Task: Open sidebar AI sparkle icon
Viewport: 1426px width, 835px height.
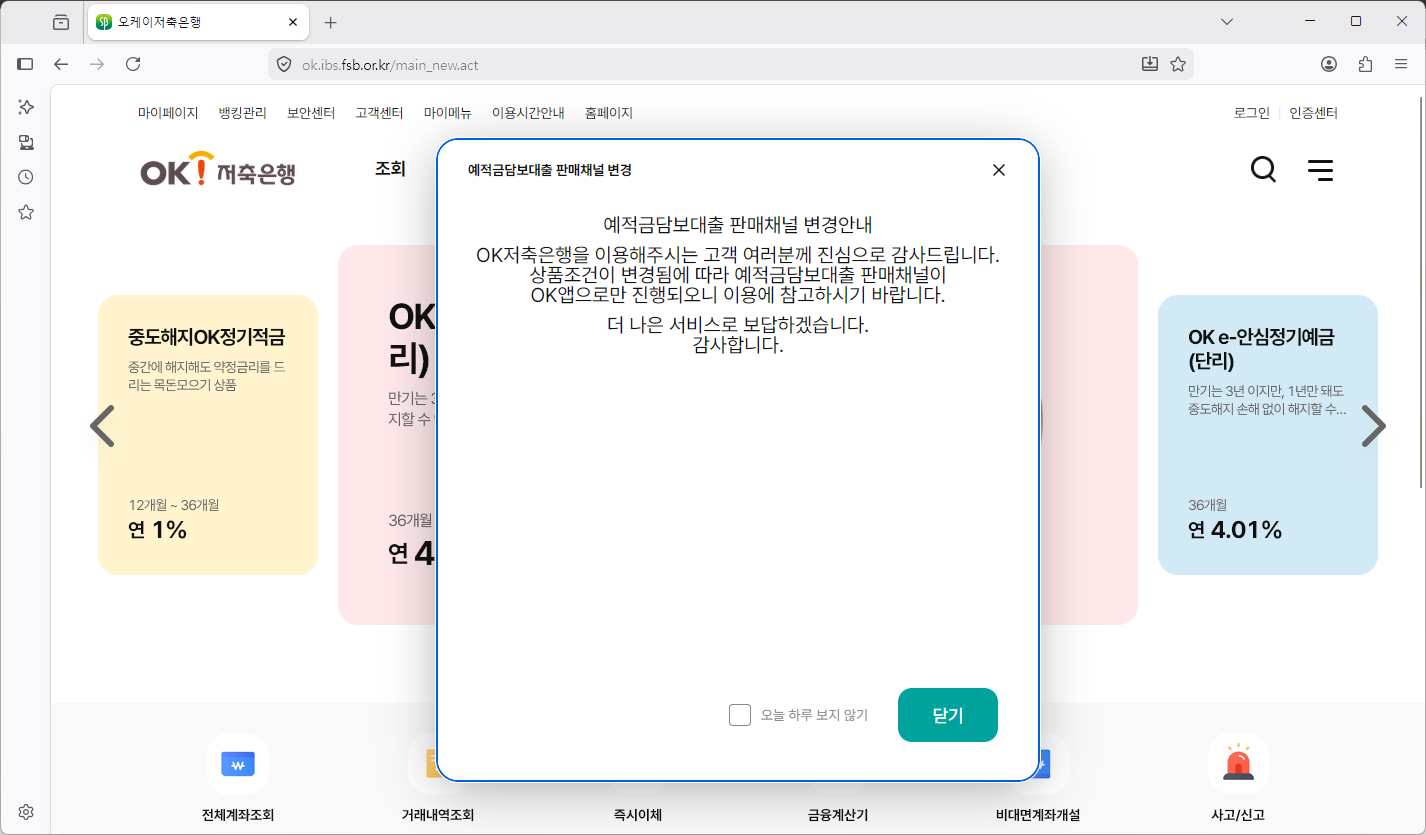Action: pyautogui.click(x=26, y=106)
